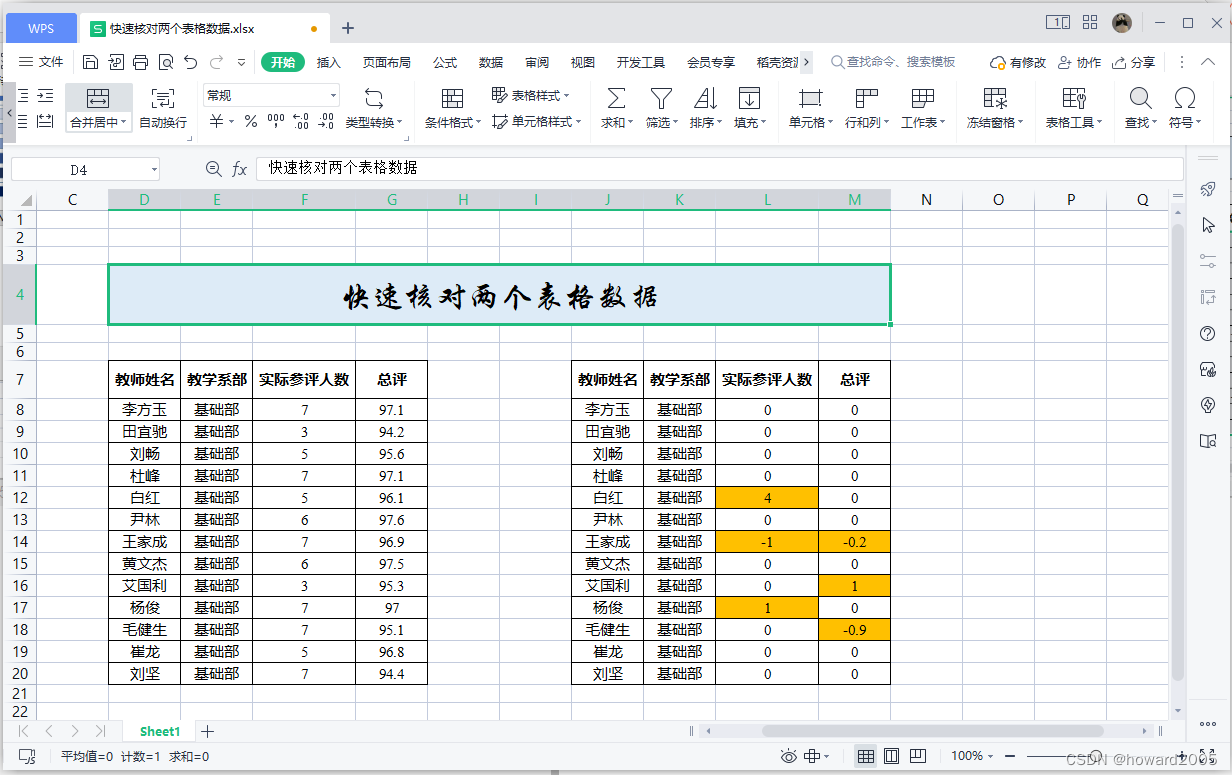Open a new document tab with plus button
The image size is (1232, 775).
[348, 28]
